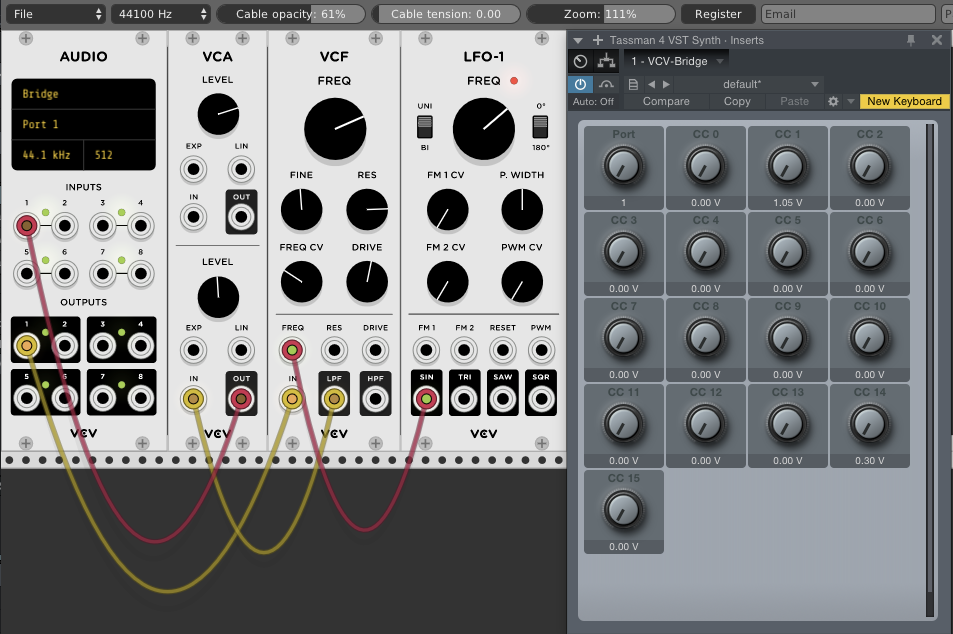Image resolution: width=953 pixels, height=634 pixels.
Task: Expand the triangle menu left of Tassman title
Action: point(578,40)
